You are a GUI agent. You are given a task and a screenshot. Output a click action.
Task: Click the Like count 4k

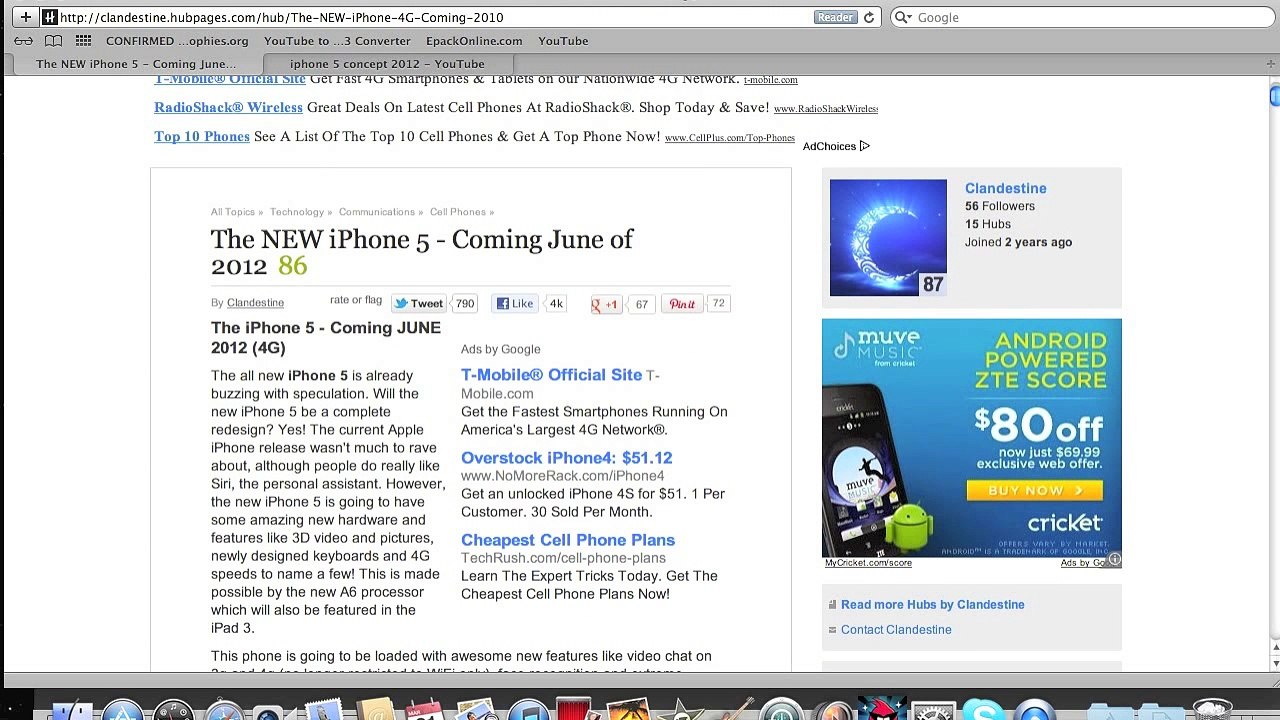click(x=556, y=304)
